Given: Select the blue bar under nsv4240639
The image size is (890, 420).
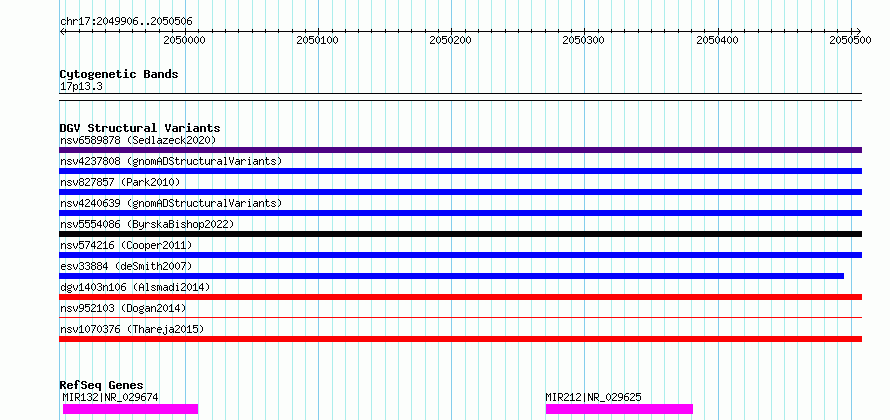Looking at the screenshot, I should point(460,213).
